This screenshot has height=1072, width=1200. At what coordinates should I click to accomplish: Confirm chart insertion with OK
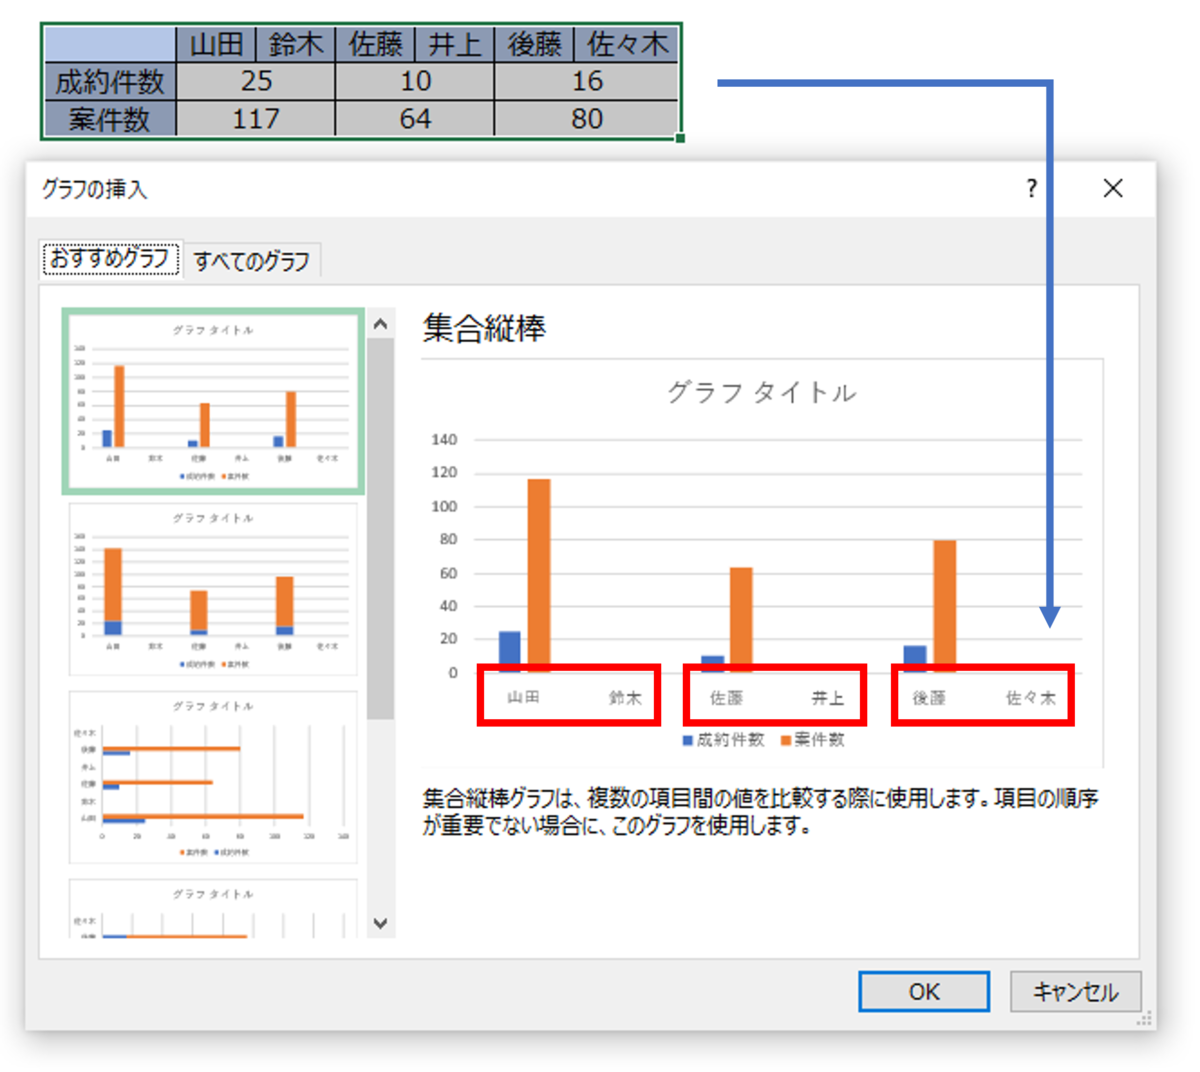(923, 992)
